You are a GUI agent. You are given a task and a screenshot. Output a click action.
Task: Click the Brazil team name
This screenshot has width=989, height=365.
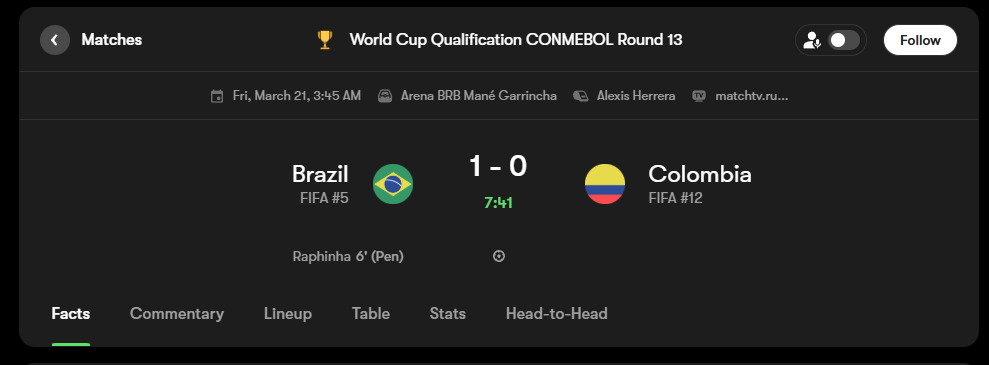click(320, 174)
